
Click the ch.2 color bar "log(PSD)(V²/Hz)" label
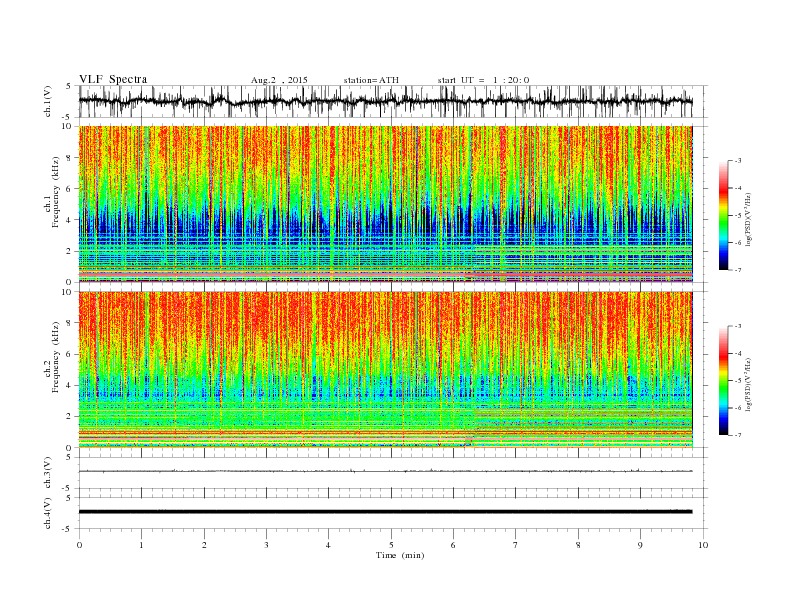pyautogui.click(x=749, y=384)
